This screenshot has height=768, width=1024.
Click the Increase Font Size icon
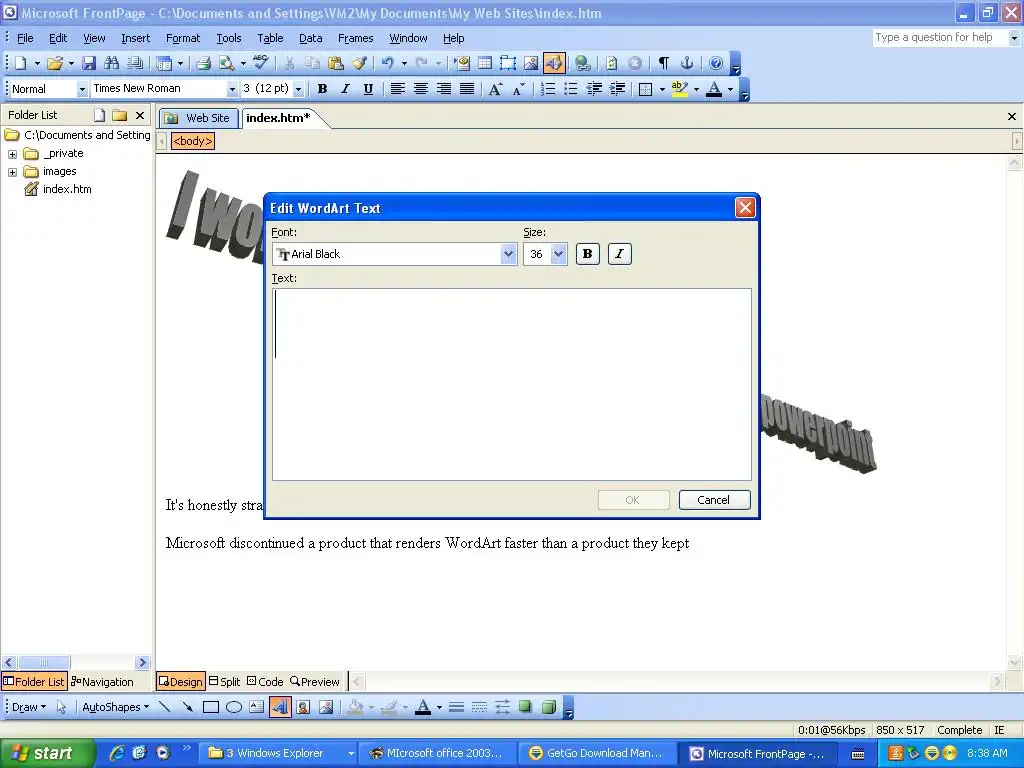tap(496, 89)
